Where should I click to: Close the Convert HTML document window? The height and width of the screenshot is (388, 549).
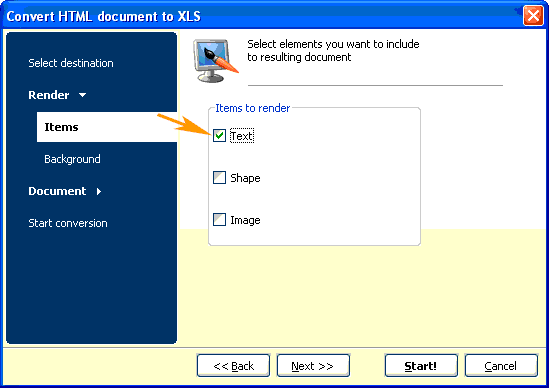tap(533, 16)
